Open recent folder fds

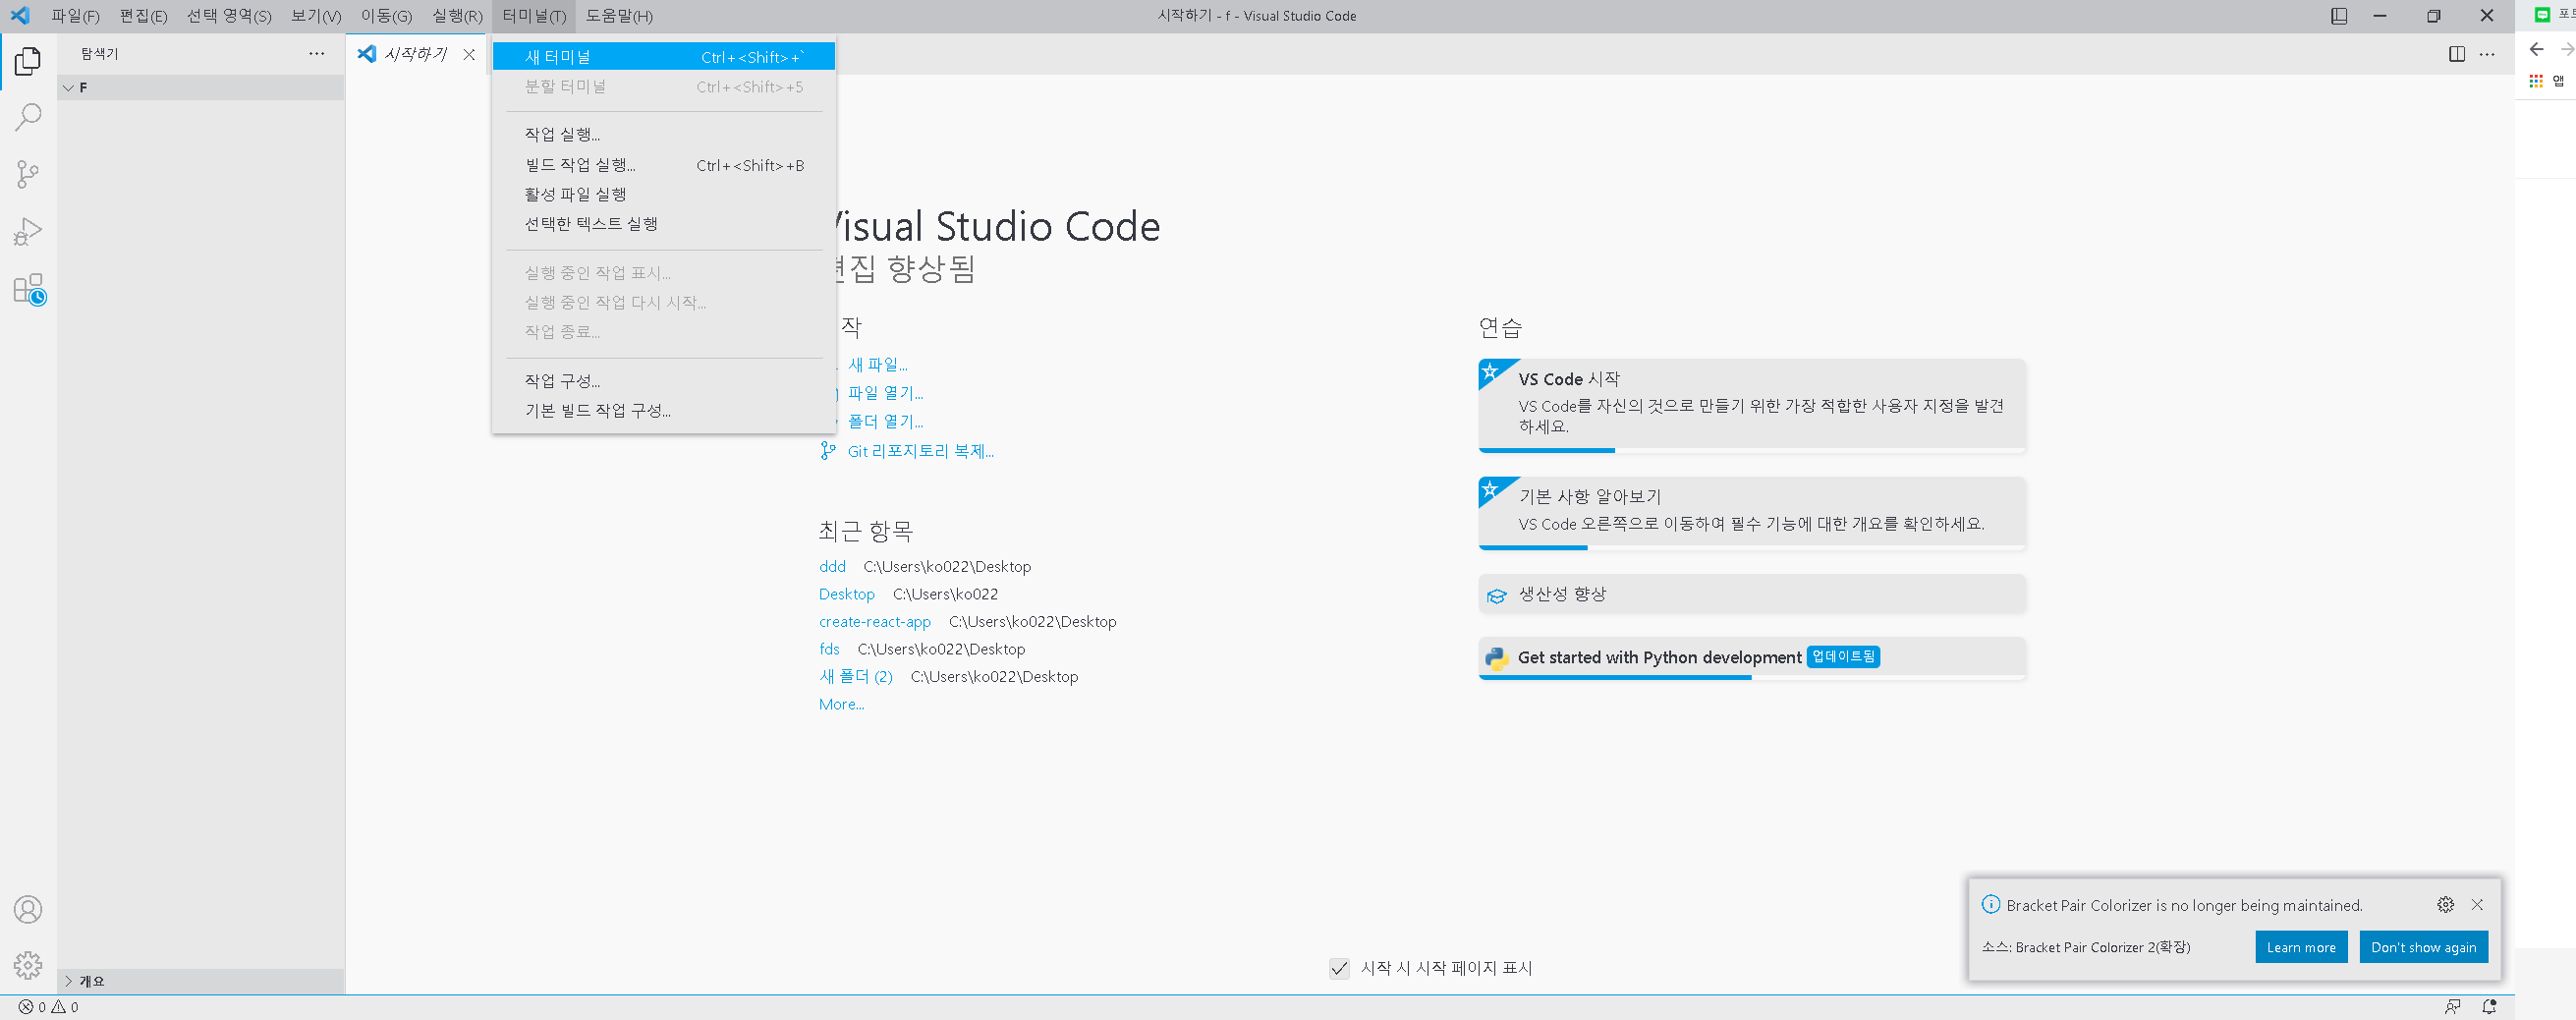[829, 649]
